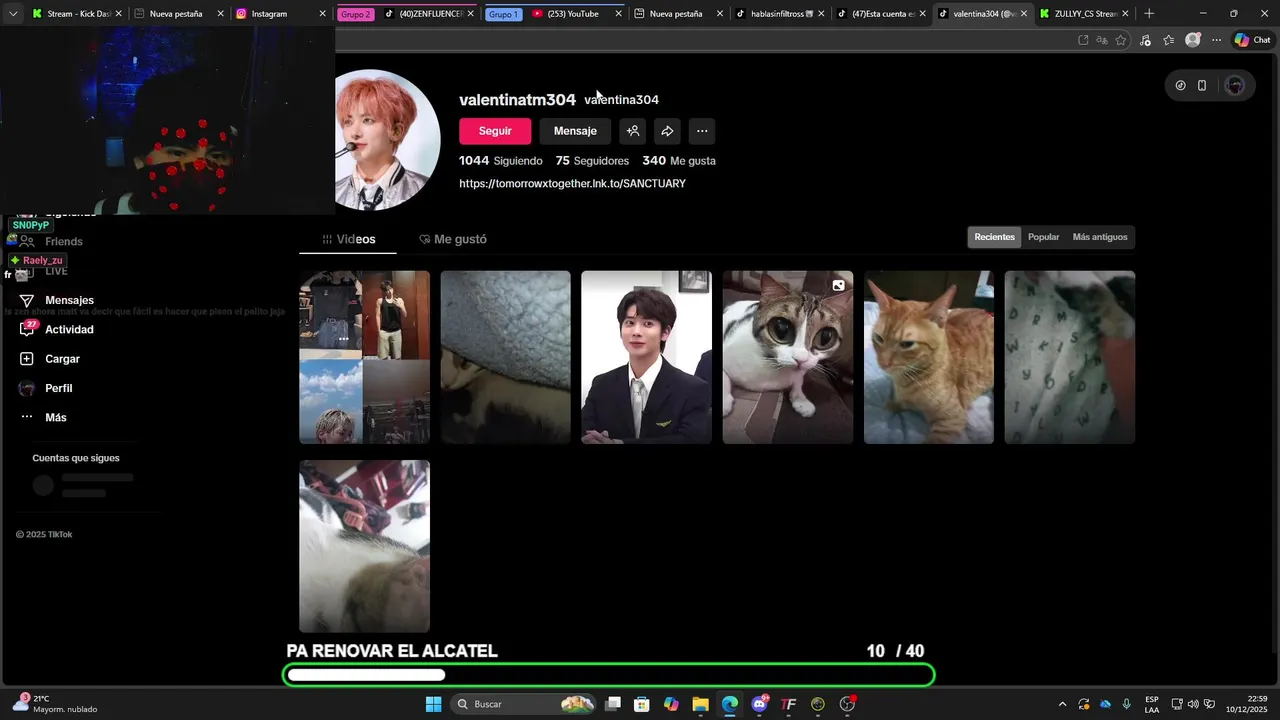Show hidden system tray icons
Viewport: 1280px width, 720px height.
[1062, 704]
